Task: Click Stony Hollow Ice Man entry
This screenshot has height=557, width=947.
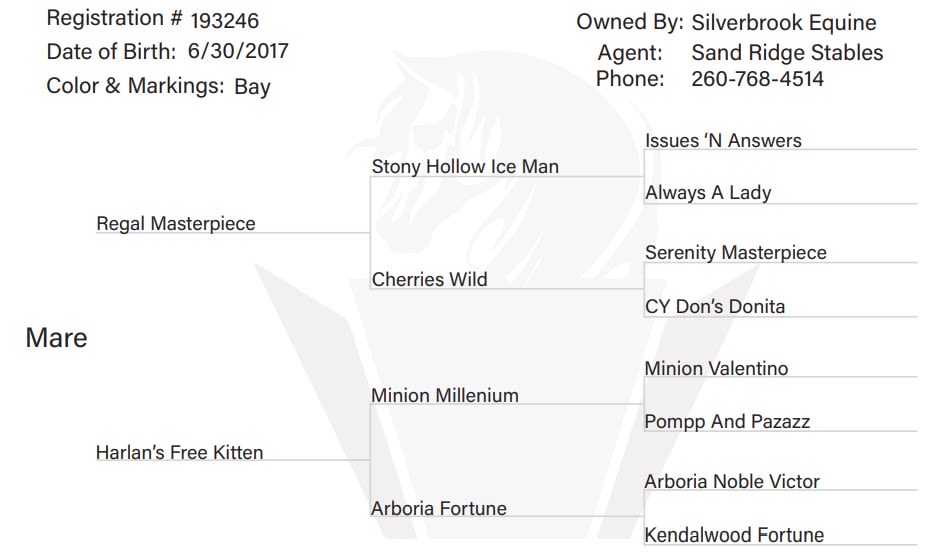Action: (x=465, y=167)
